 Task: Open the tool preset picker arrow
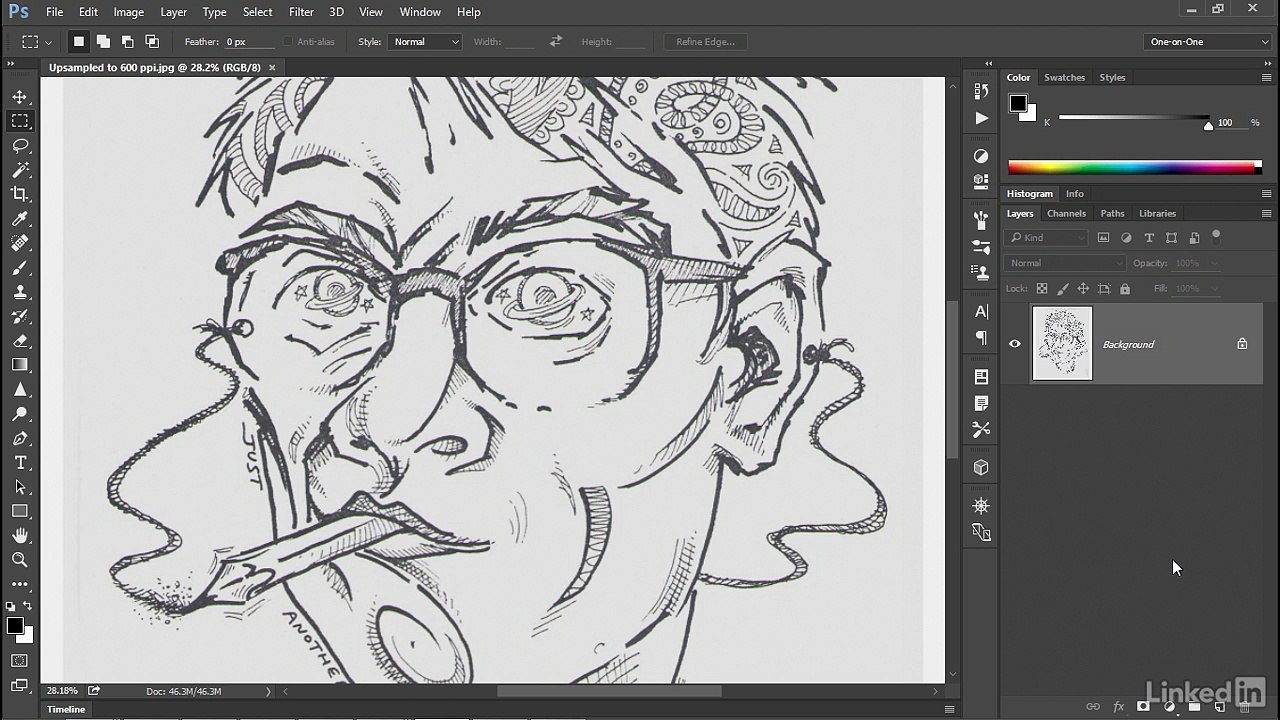click(x=47, y=42)
